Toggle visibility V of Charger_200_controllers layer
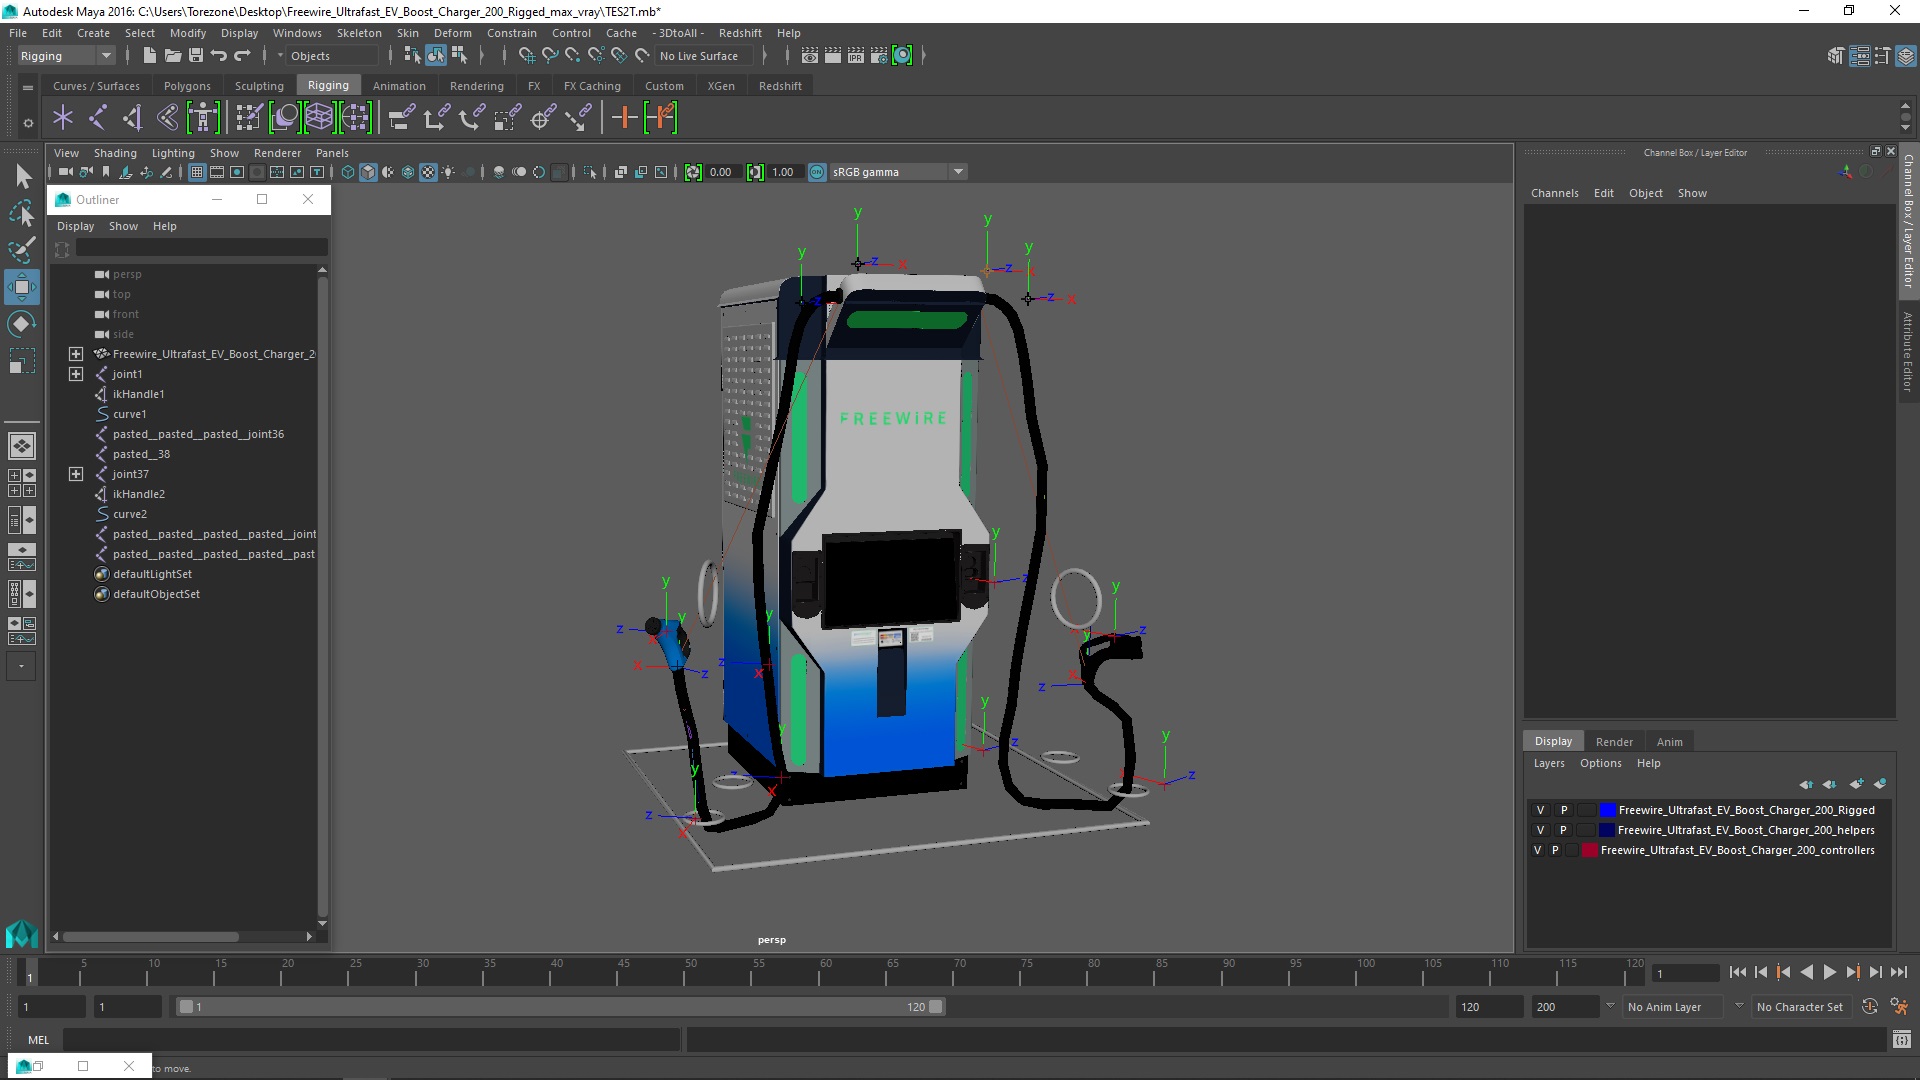 (1538, 850)
